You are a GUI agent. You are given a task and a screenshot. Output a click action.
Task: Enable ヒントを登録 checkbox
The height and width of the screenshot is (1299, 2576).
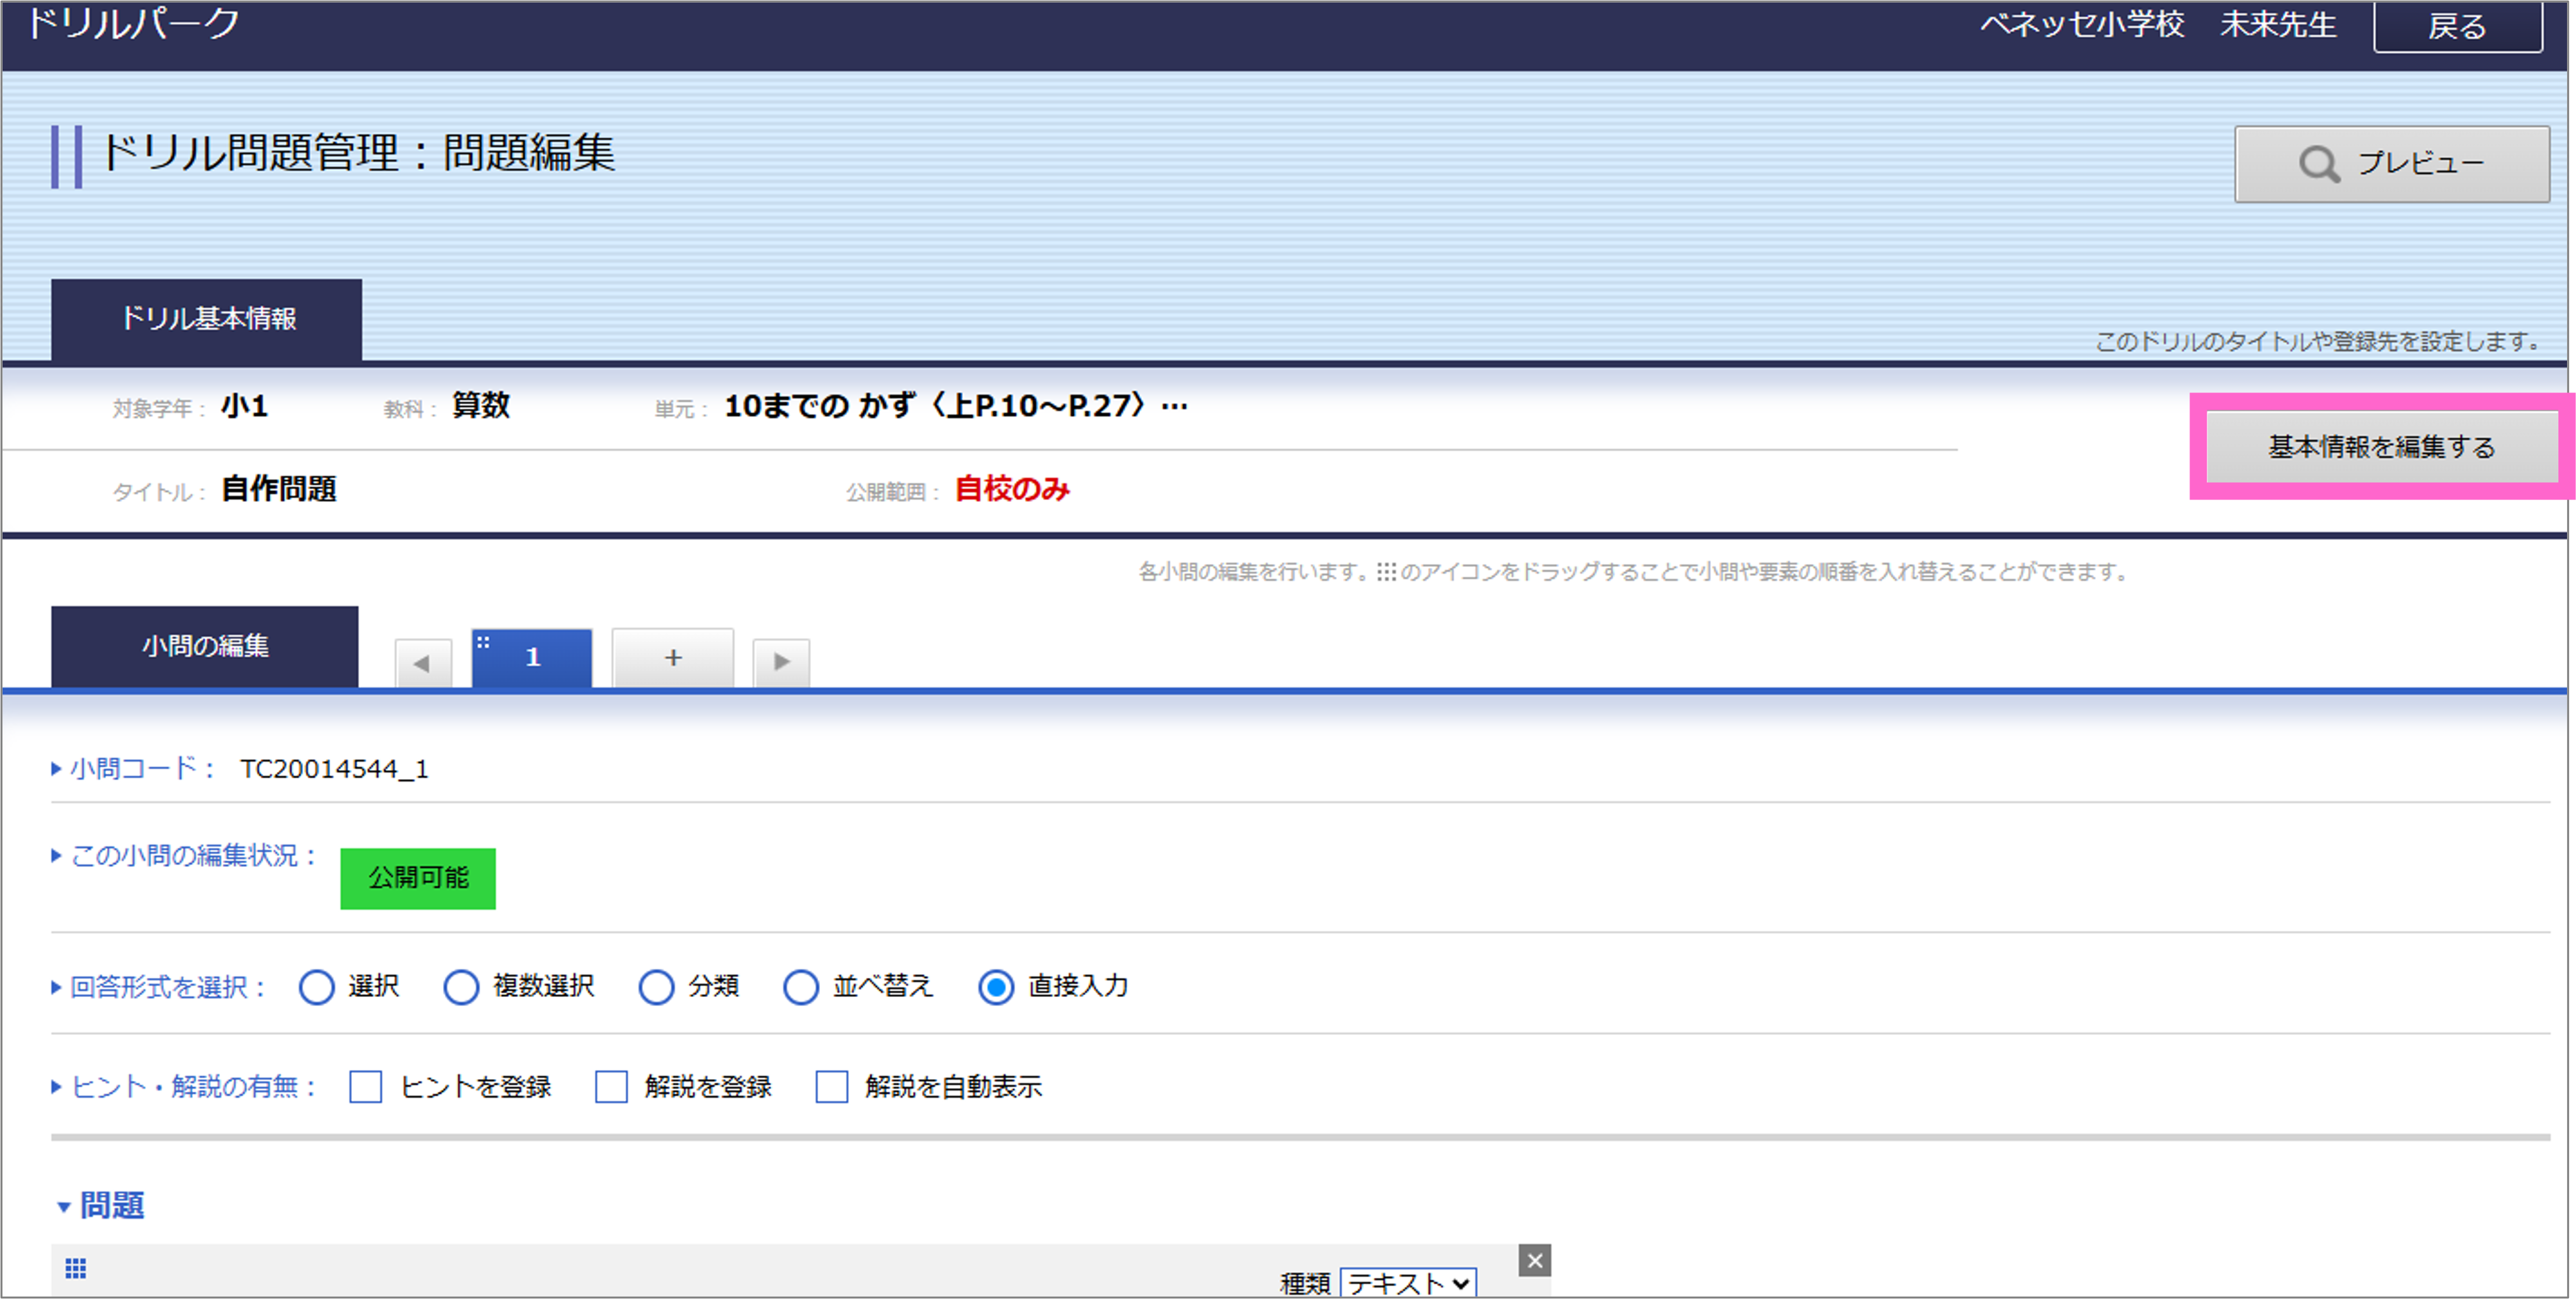pyautogui.click(x=366, y=1087)
